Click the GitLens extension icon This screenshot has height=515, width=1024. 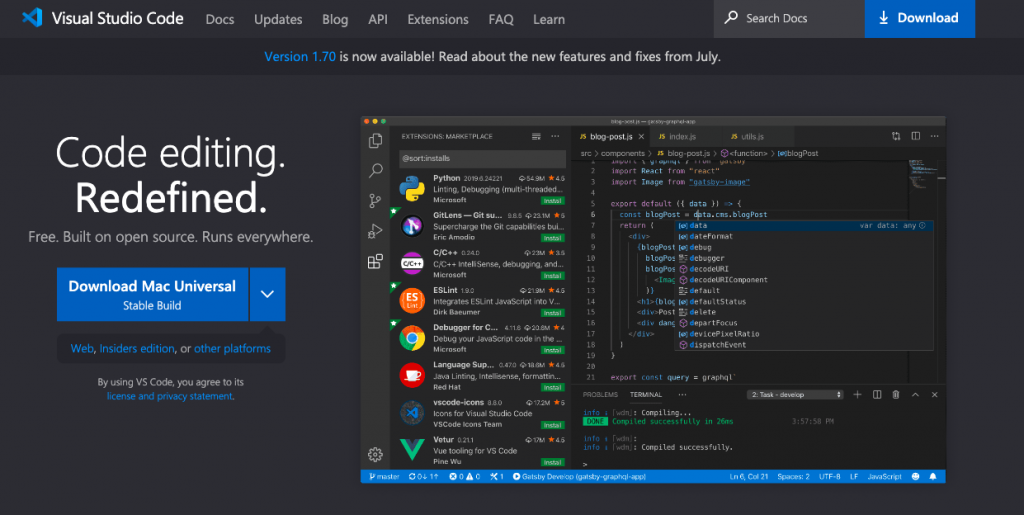pyautogui.click(x=412, y=226)
